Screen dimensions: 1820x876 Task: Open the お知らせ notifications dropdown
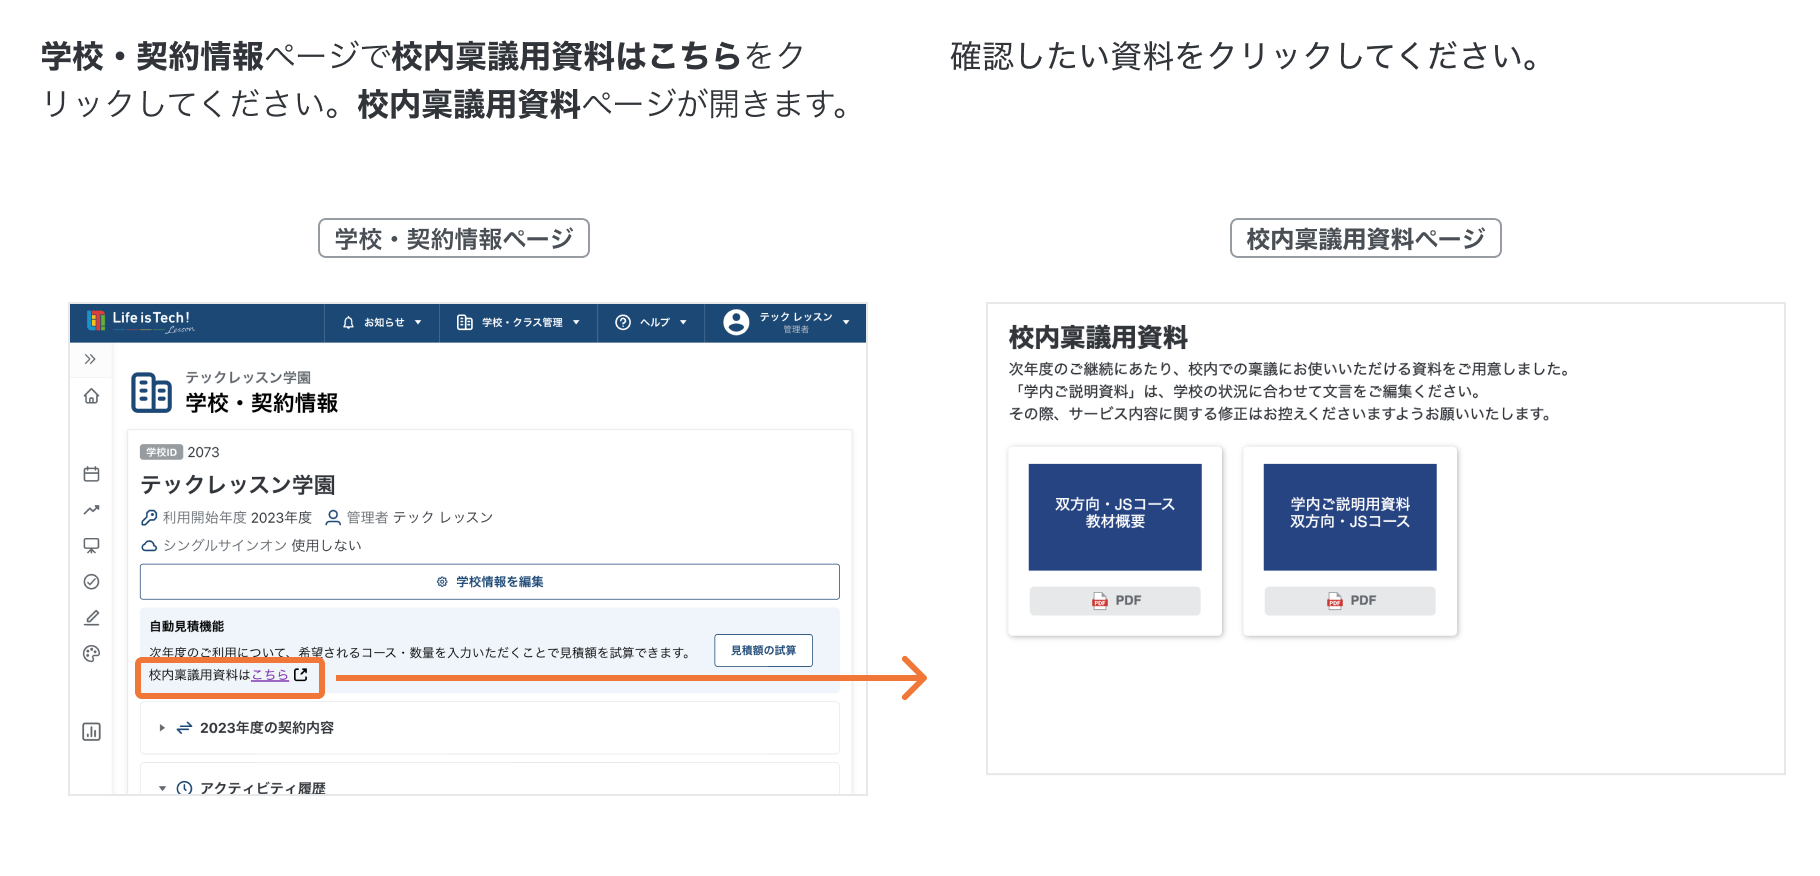tap(382, 323)
